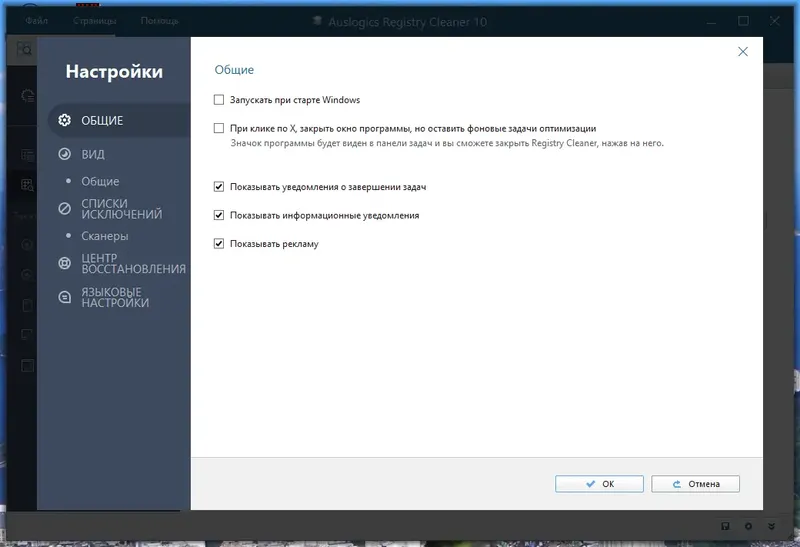This screenshot has height=547, width=800.
Task: Click the Значок программы будет виден hint text
Action: pos(447,143)
